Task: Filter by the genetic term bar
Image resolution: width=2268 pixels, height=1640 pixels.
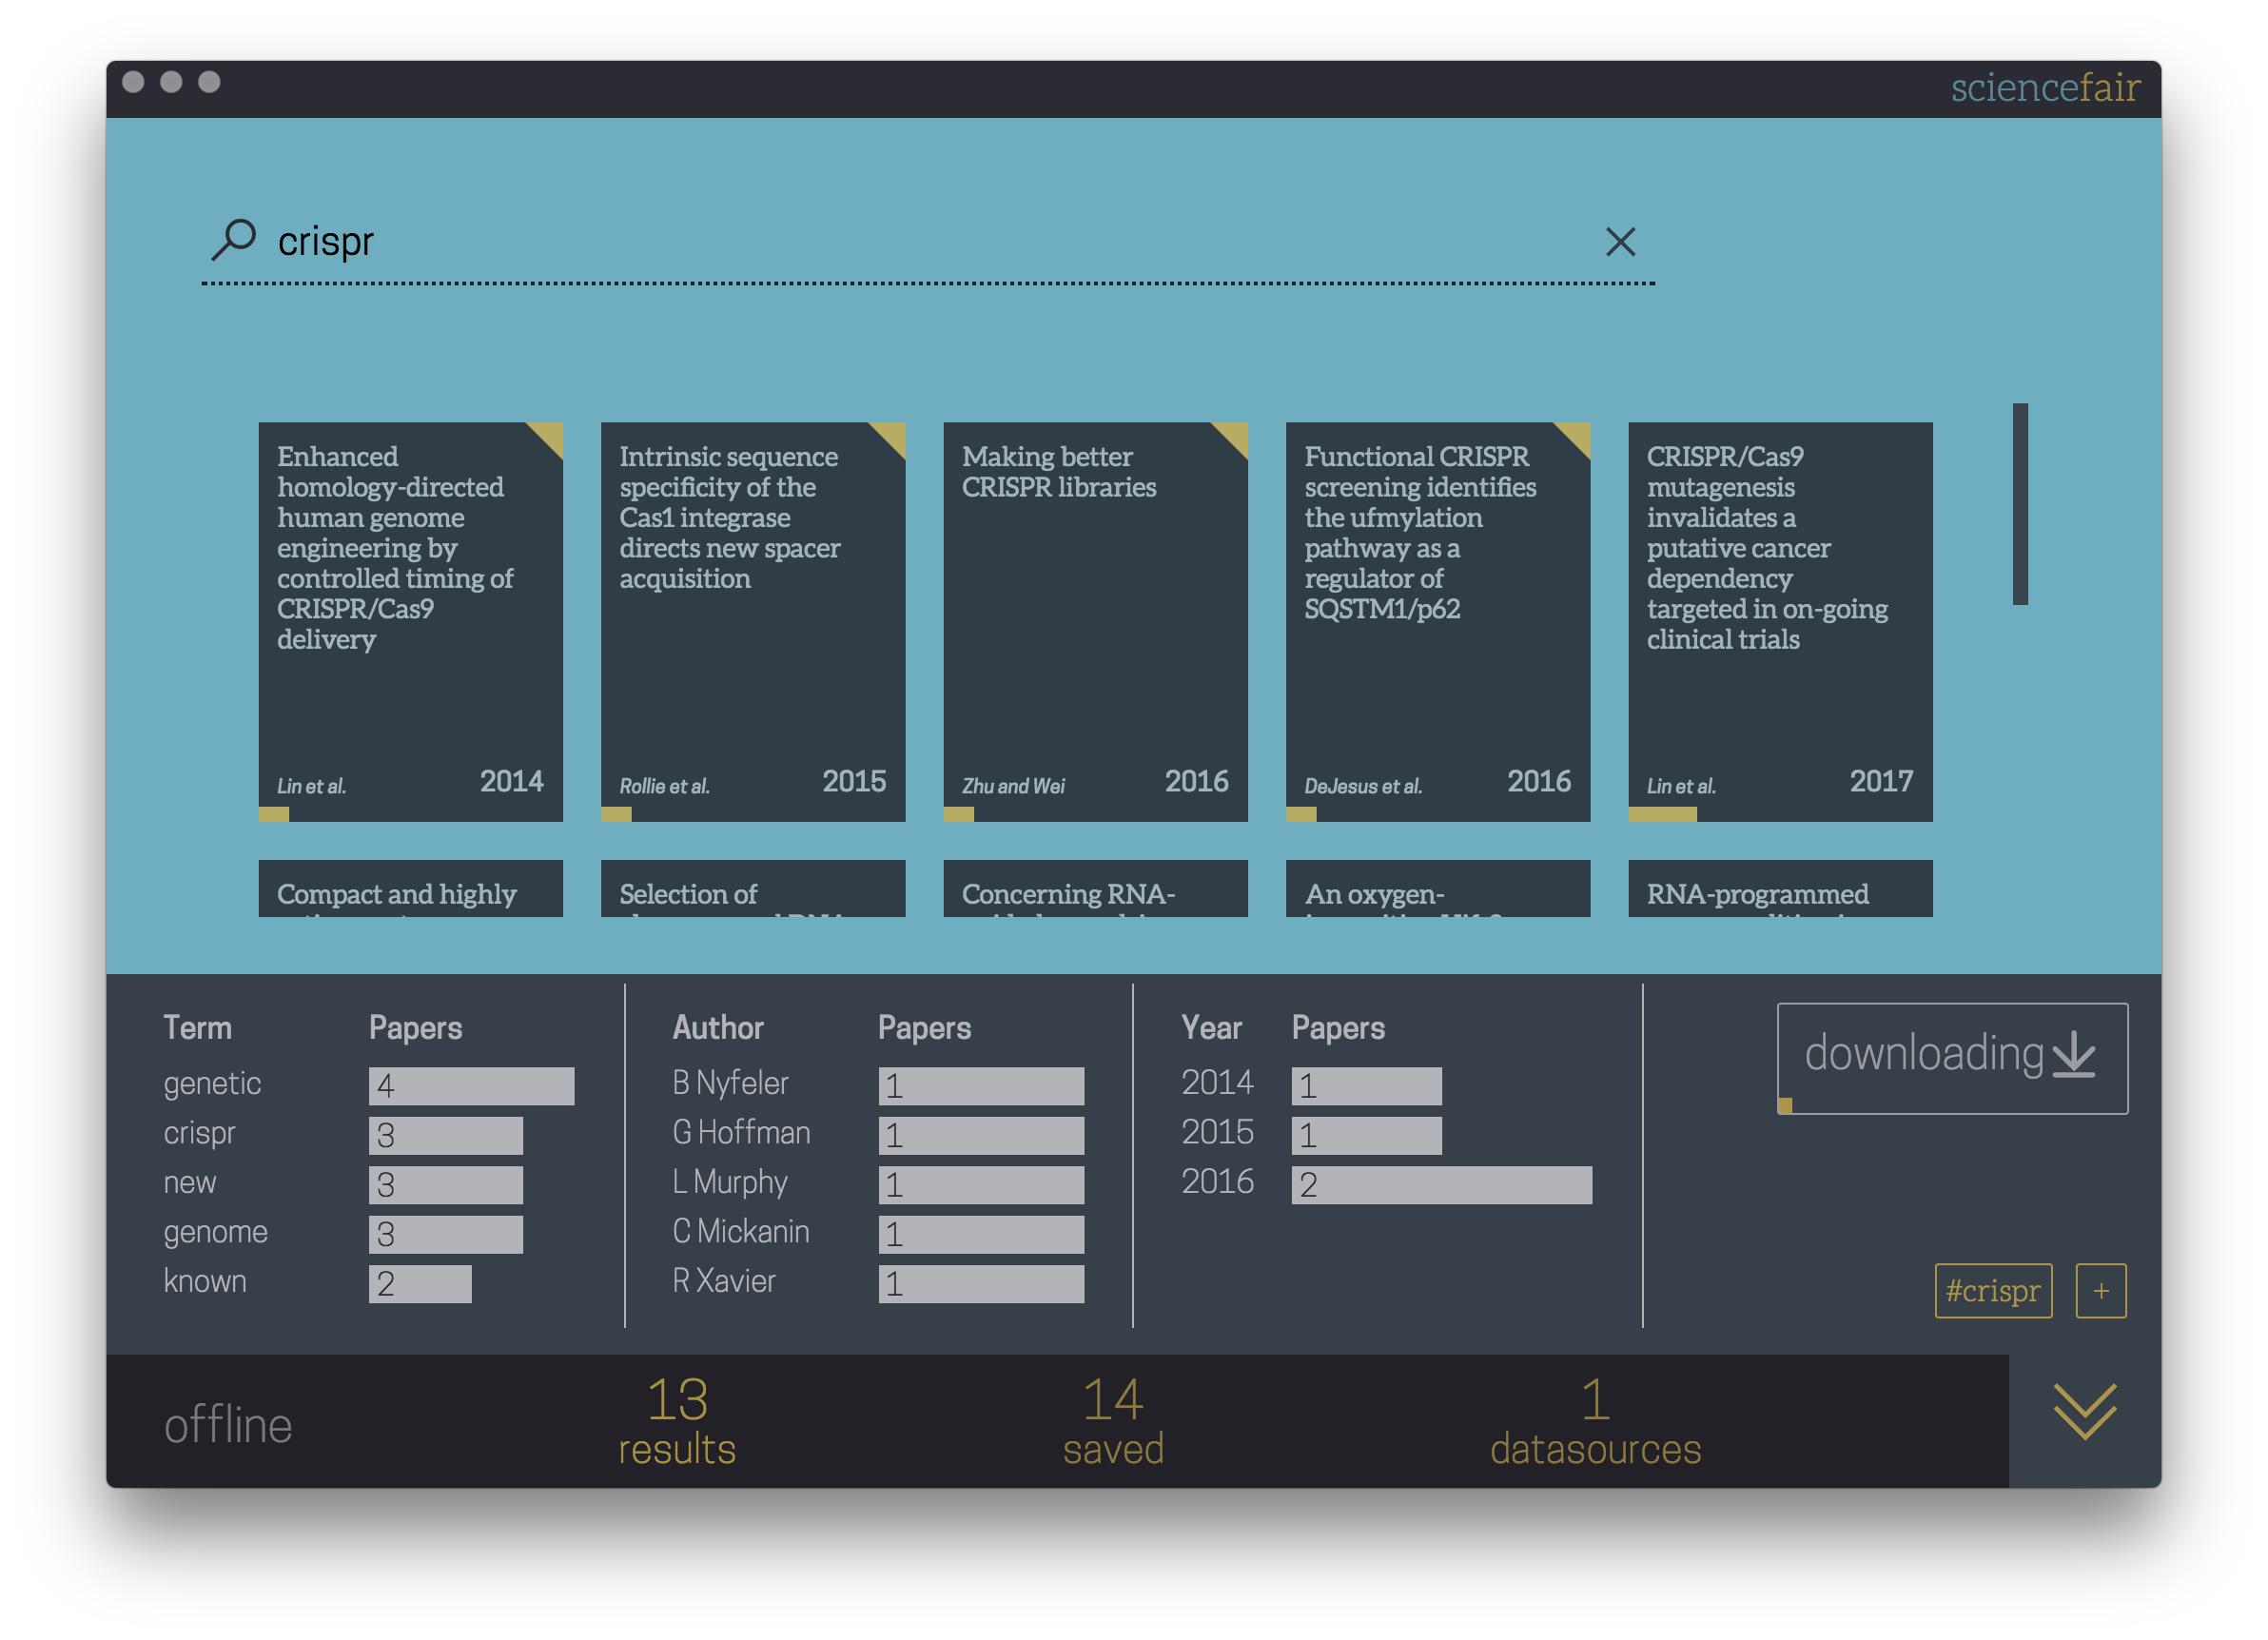Action: (x=471, y=1086)
